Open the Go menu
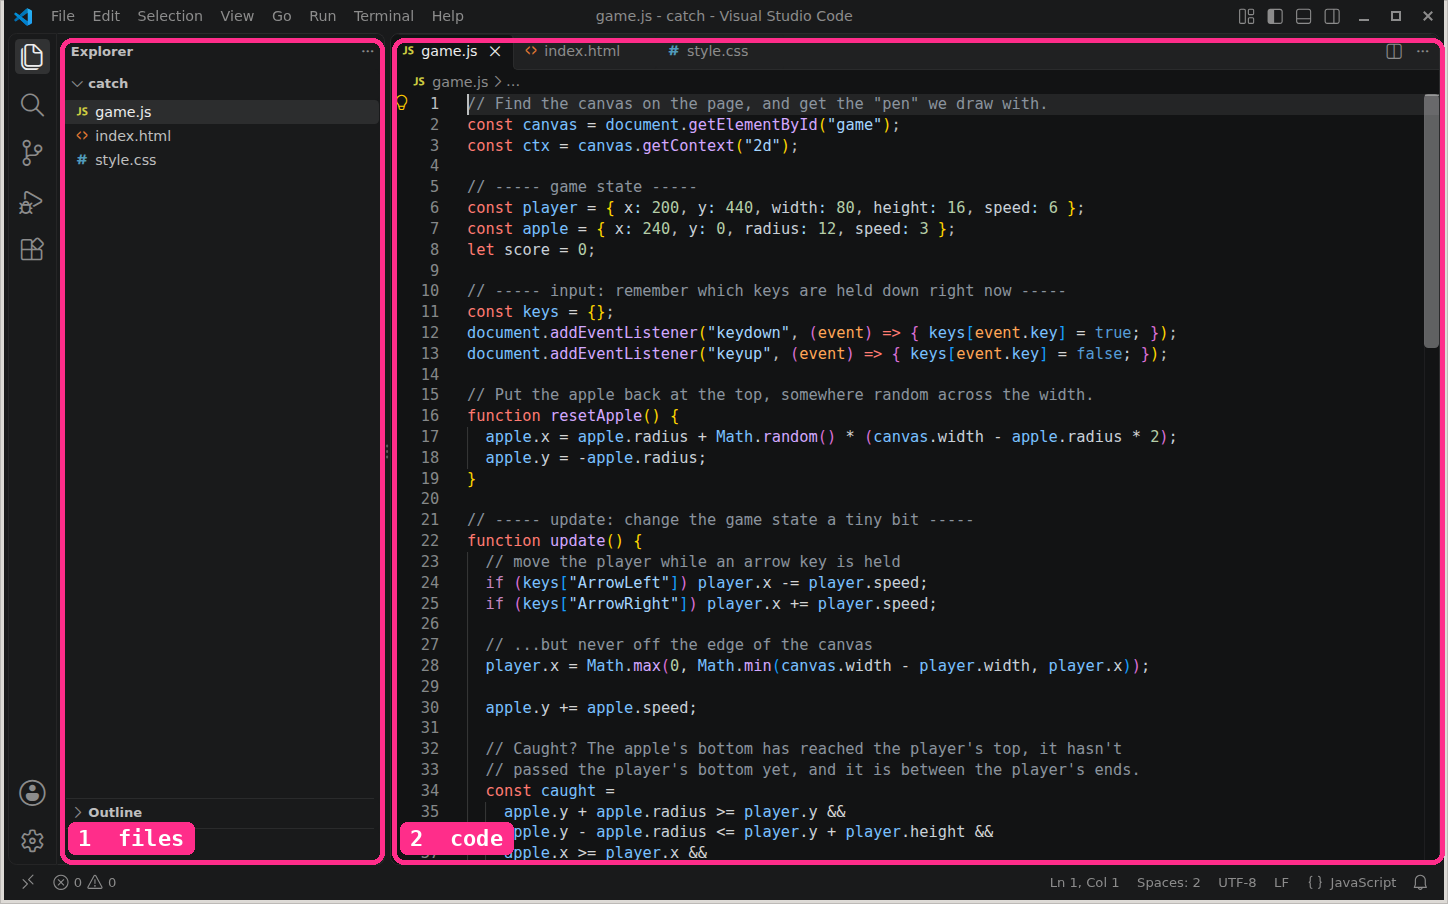Screen dimensions: 1448x904 282,16
